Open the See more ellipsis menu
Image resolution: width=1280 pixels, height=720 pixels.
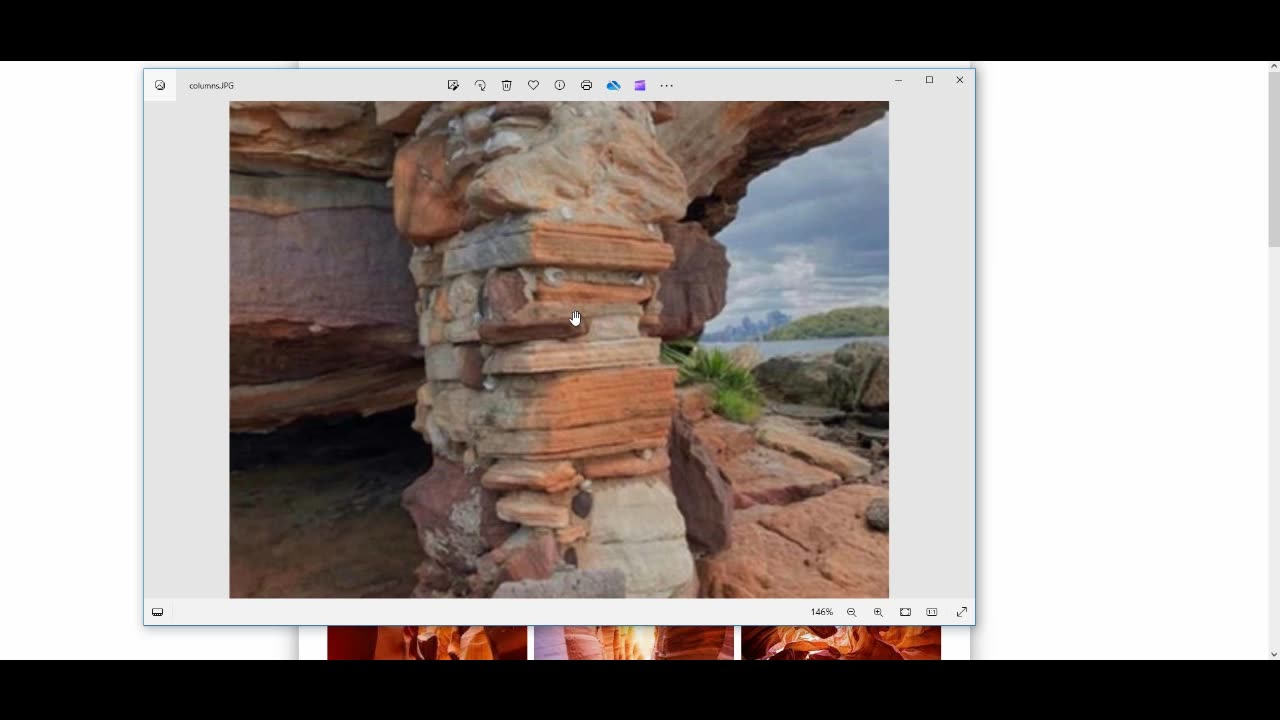click(667, 86)
